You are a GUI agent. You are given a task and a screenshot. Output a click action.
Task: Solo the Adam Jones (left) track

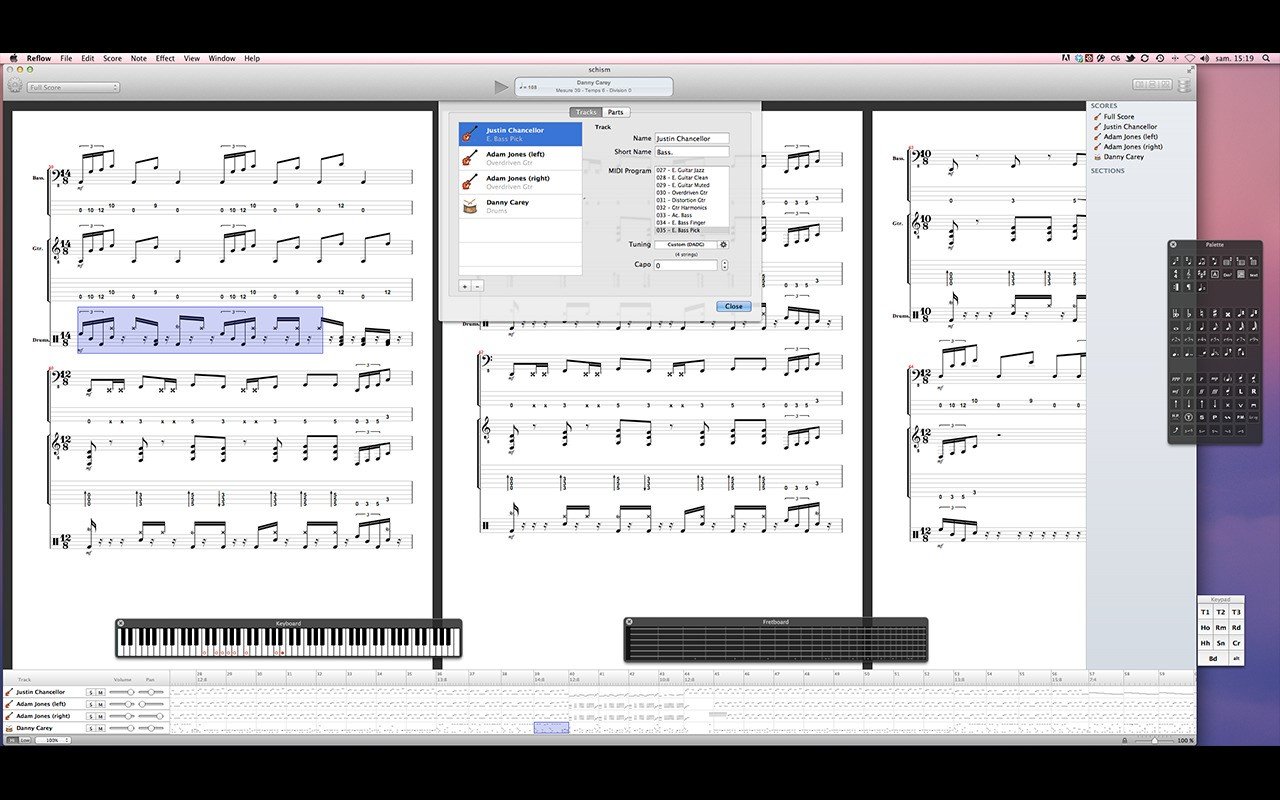[x=91, y=704]
